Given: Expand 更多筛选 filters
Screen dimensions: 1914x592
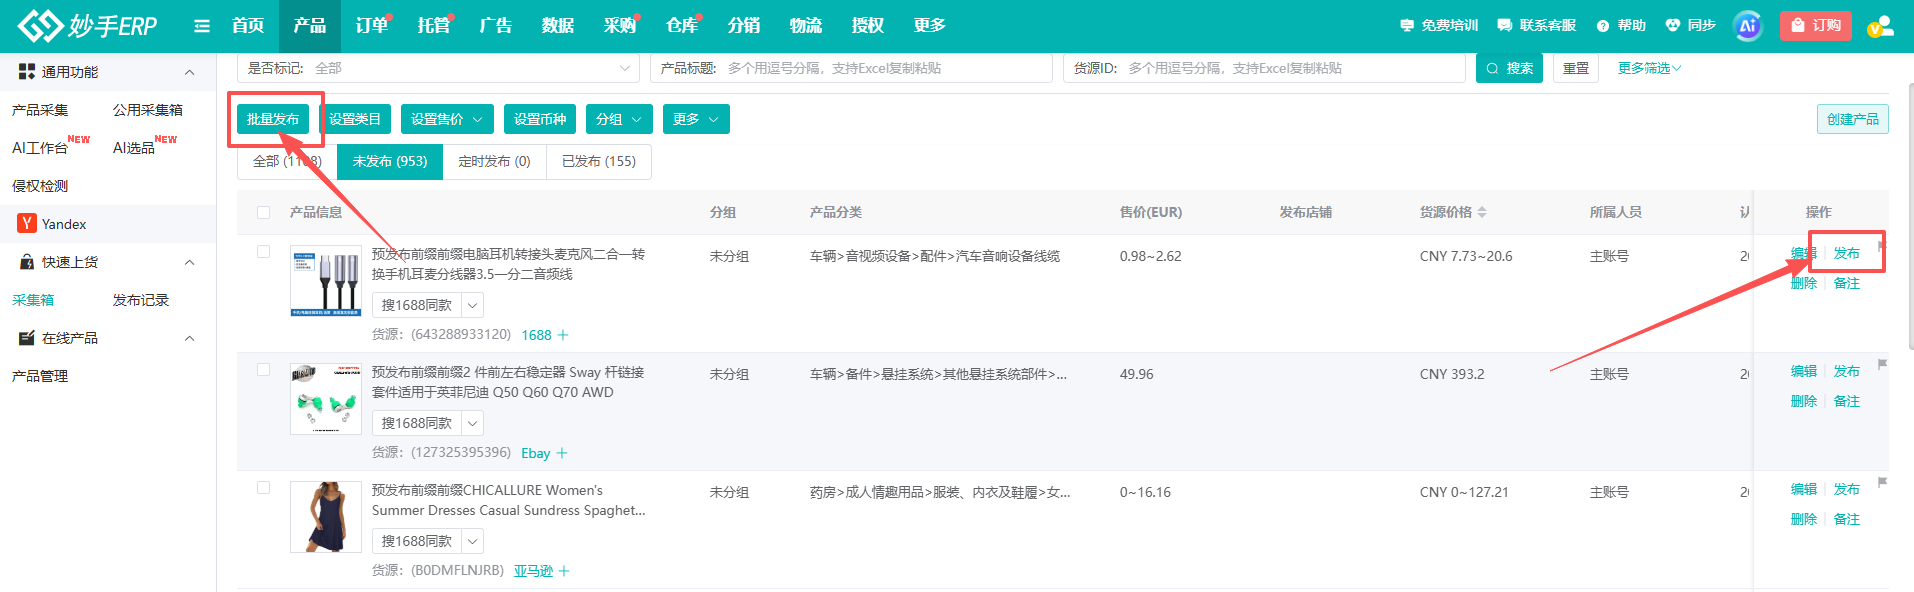Looking at the screenshot, I should tap(1649, 68).
